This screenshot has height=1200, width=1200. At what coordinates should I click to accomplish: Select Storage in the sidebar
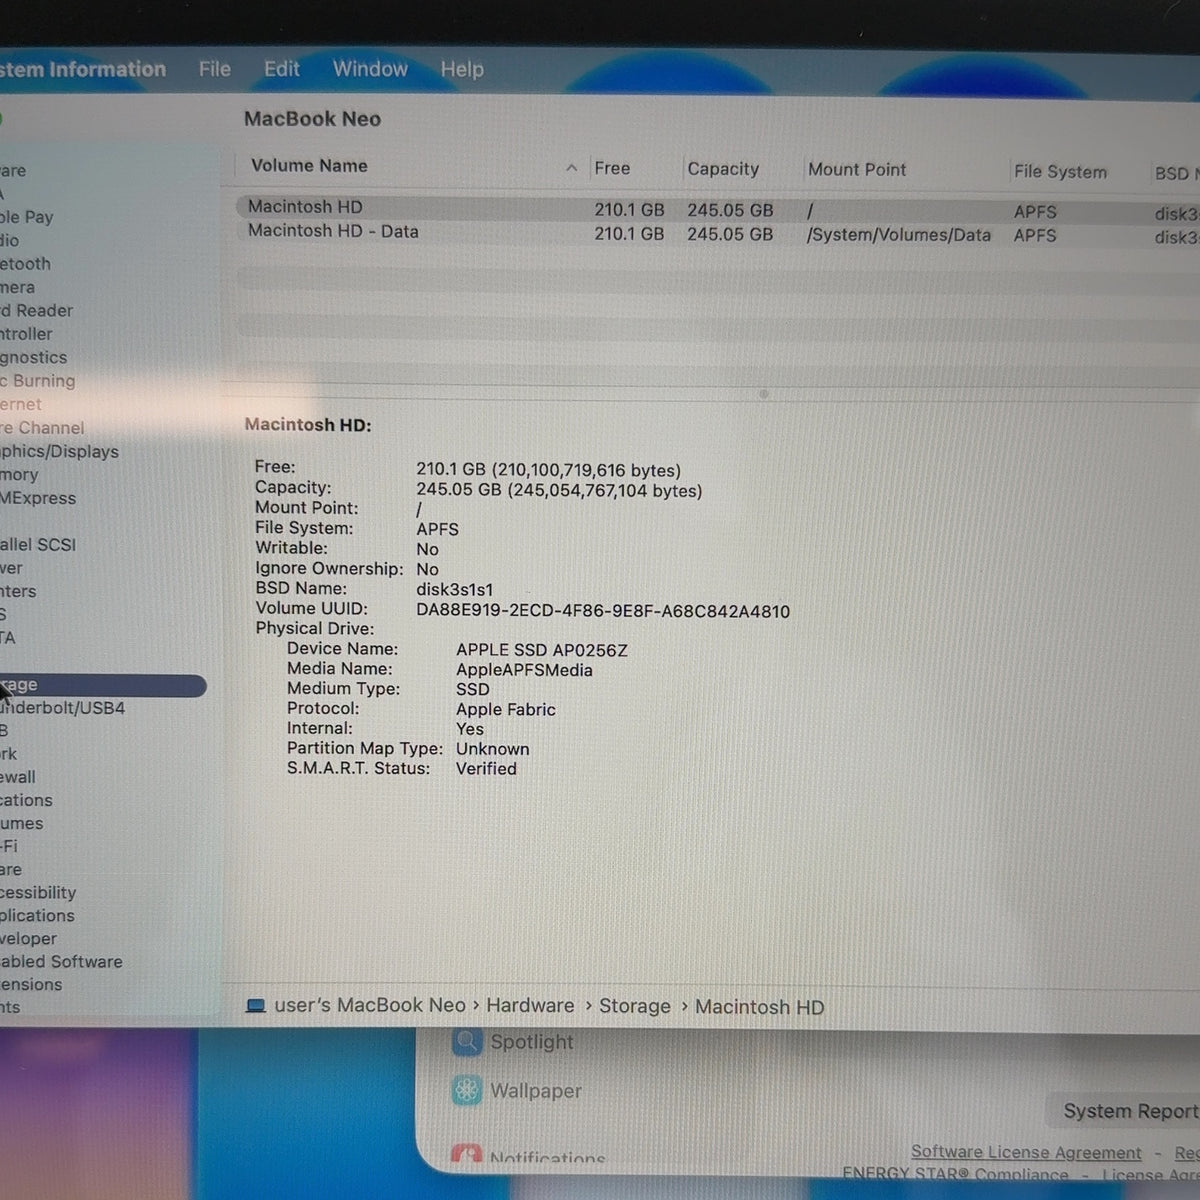pyautogui.click(x=103, y=685)
